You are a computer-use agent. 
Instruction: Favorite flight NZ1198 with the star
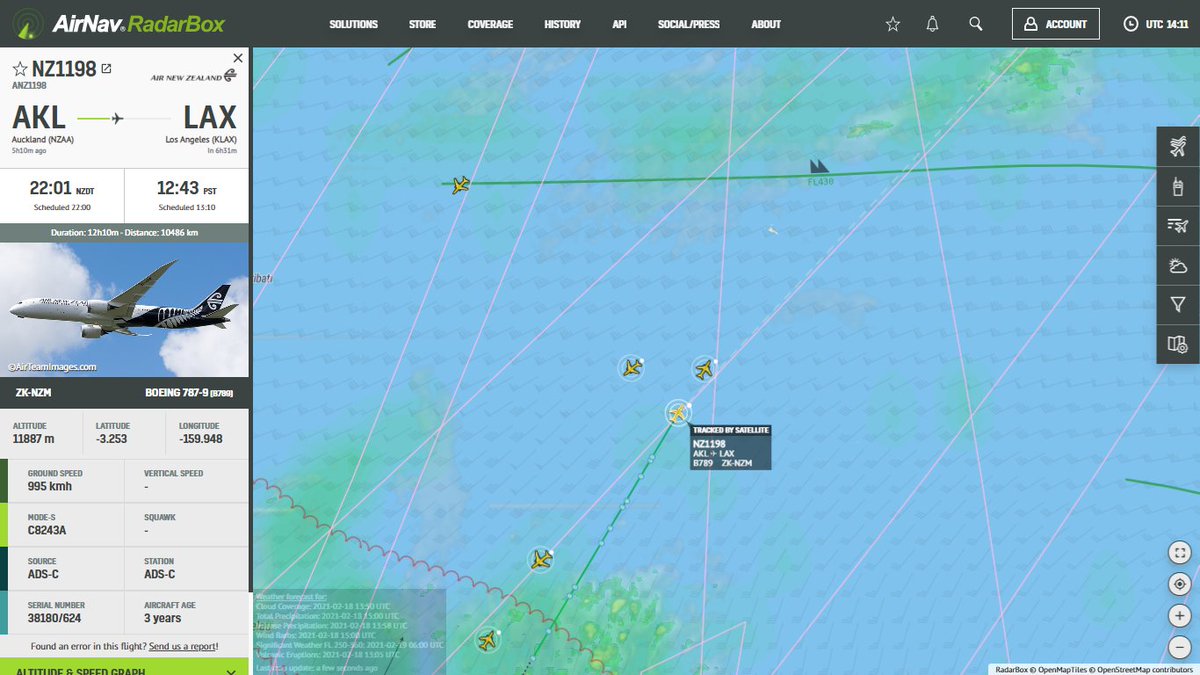tap(20, 69)
